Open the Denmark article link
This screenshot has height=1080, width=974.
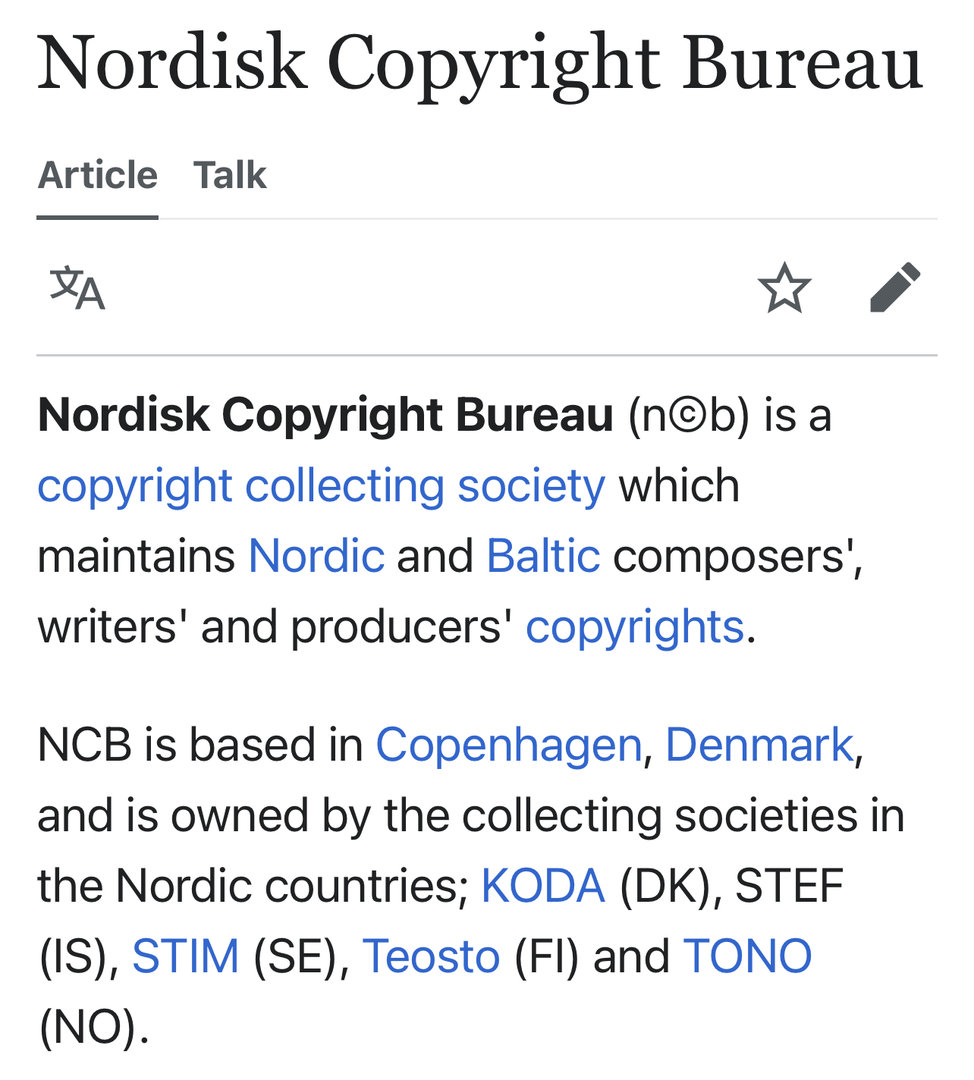[759, 745]
